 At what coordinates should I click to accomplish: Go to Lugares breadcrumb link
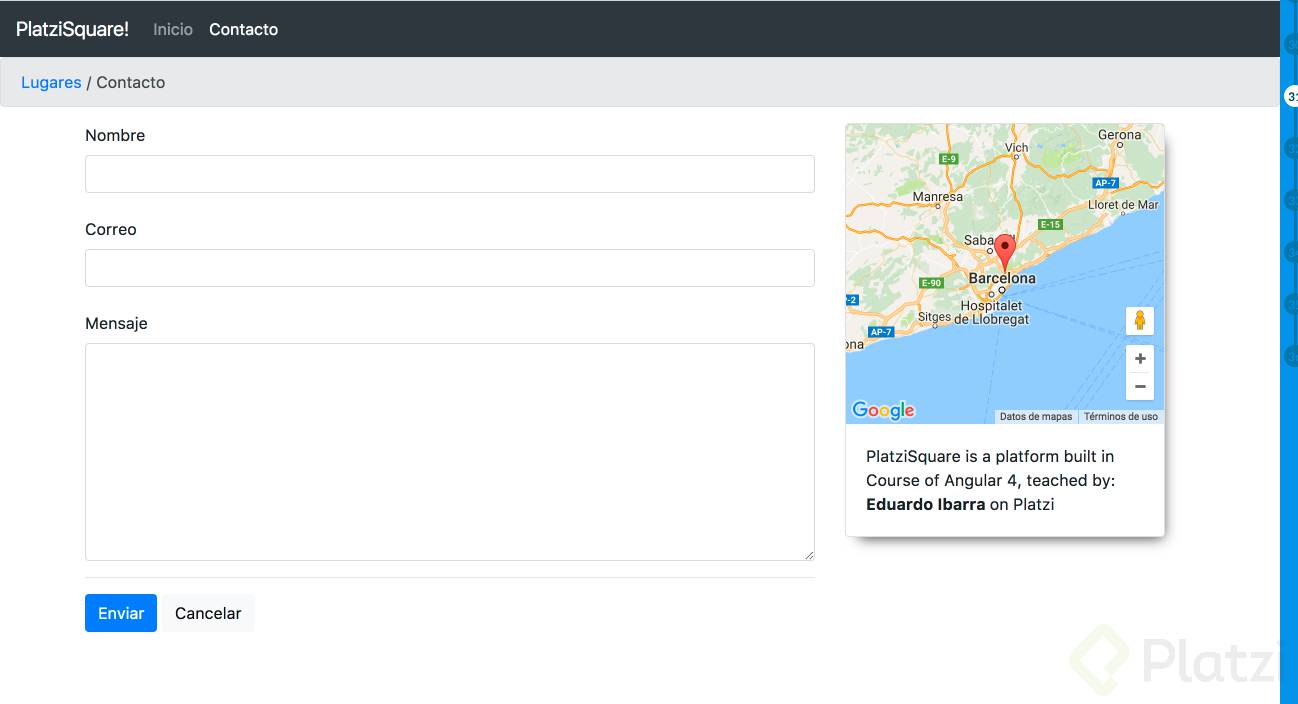point(51,82)
